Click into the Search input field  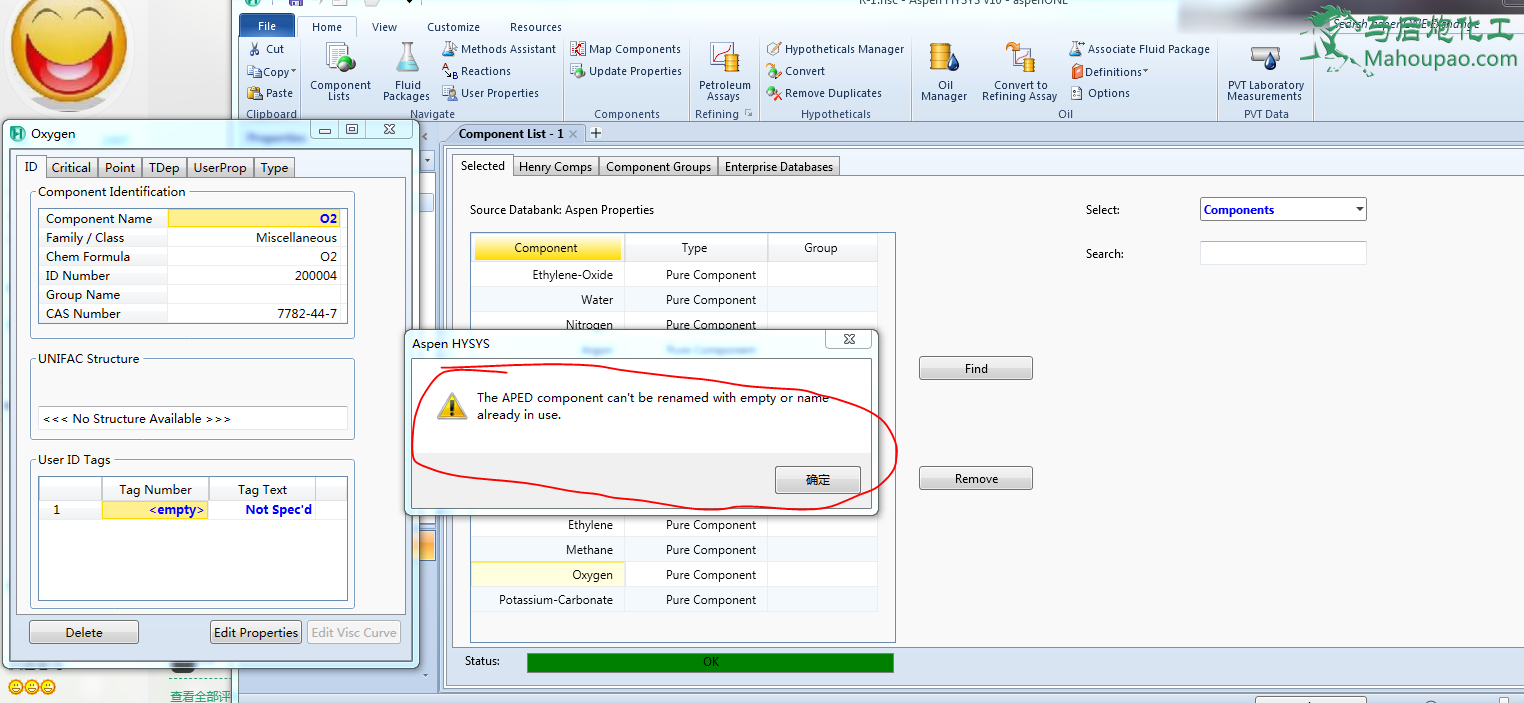coord(1282,253)
